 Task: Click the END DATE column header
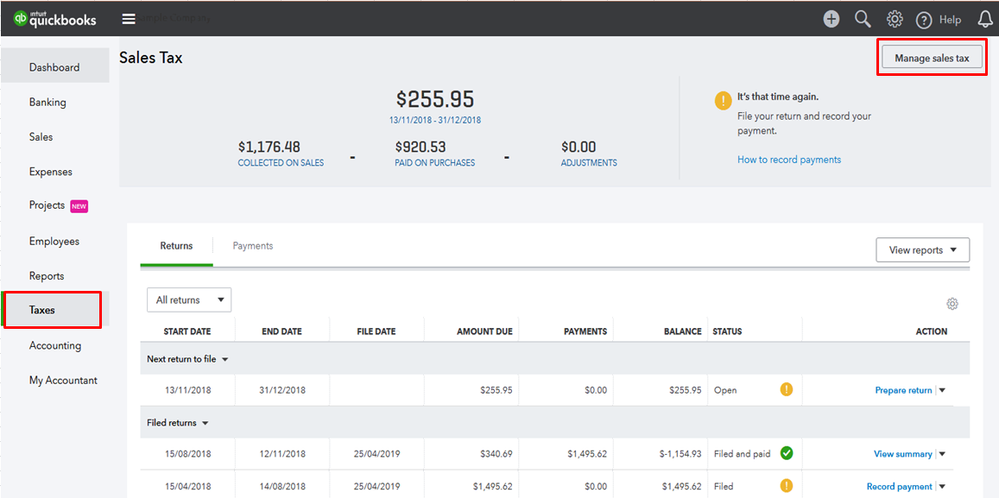click(x=282, y=332)
